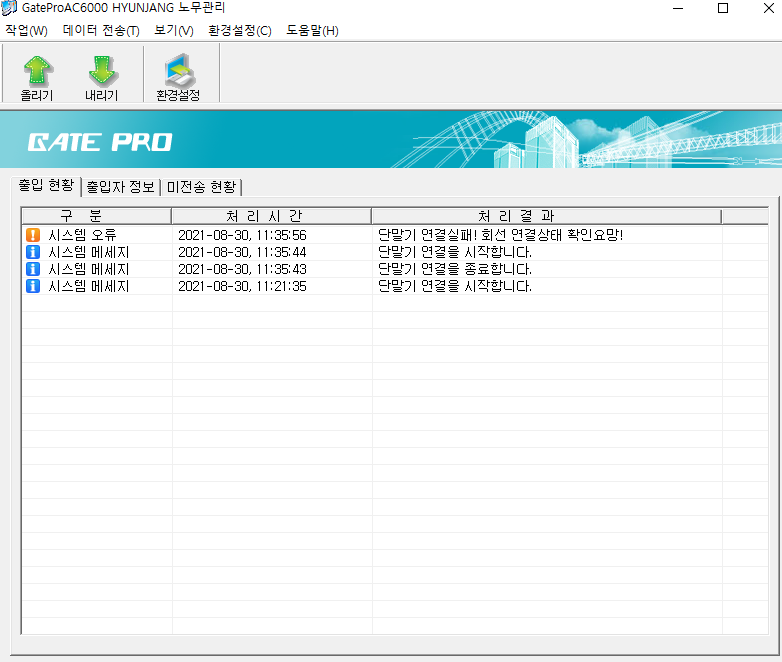
Task: Select the timestamp 2021-08-30, 11:21:35
Action: click(x=242, y=286)
